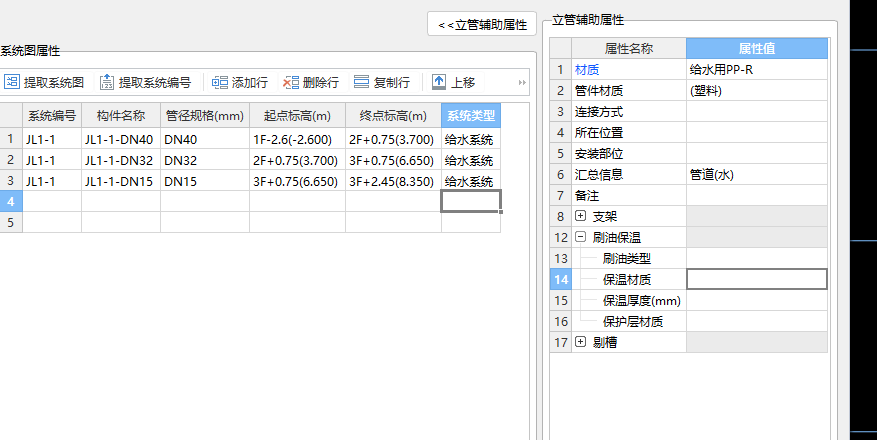
Task: Select the 管径规格(mm) column header
Action: coord(205,116)
